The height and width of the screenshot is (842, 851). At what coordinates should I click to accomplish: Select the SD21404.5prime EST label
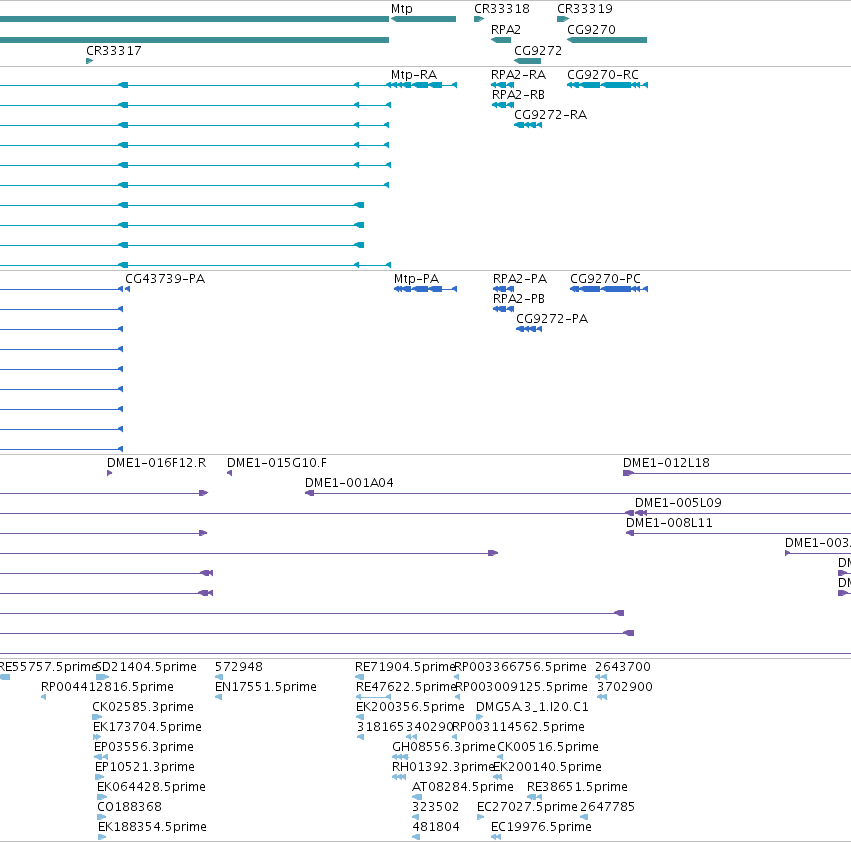[146, 667]
